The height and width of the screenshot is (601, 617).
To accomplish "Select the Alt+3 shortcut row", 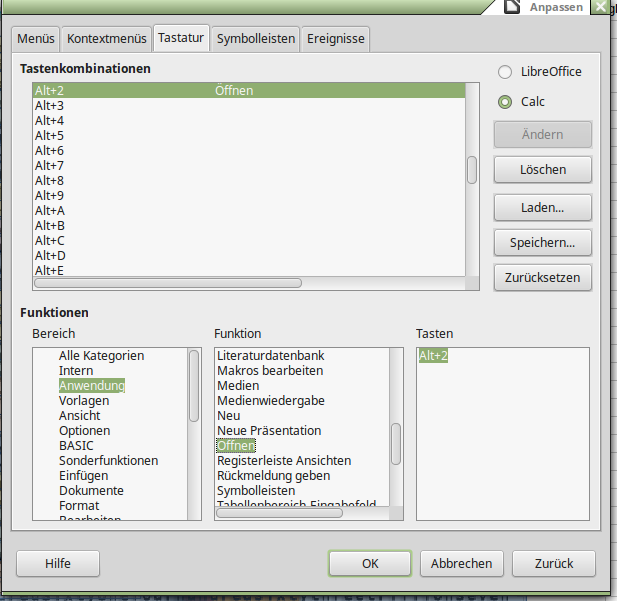I will (249, 105).
